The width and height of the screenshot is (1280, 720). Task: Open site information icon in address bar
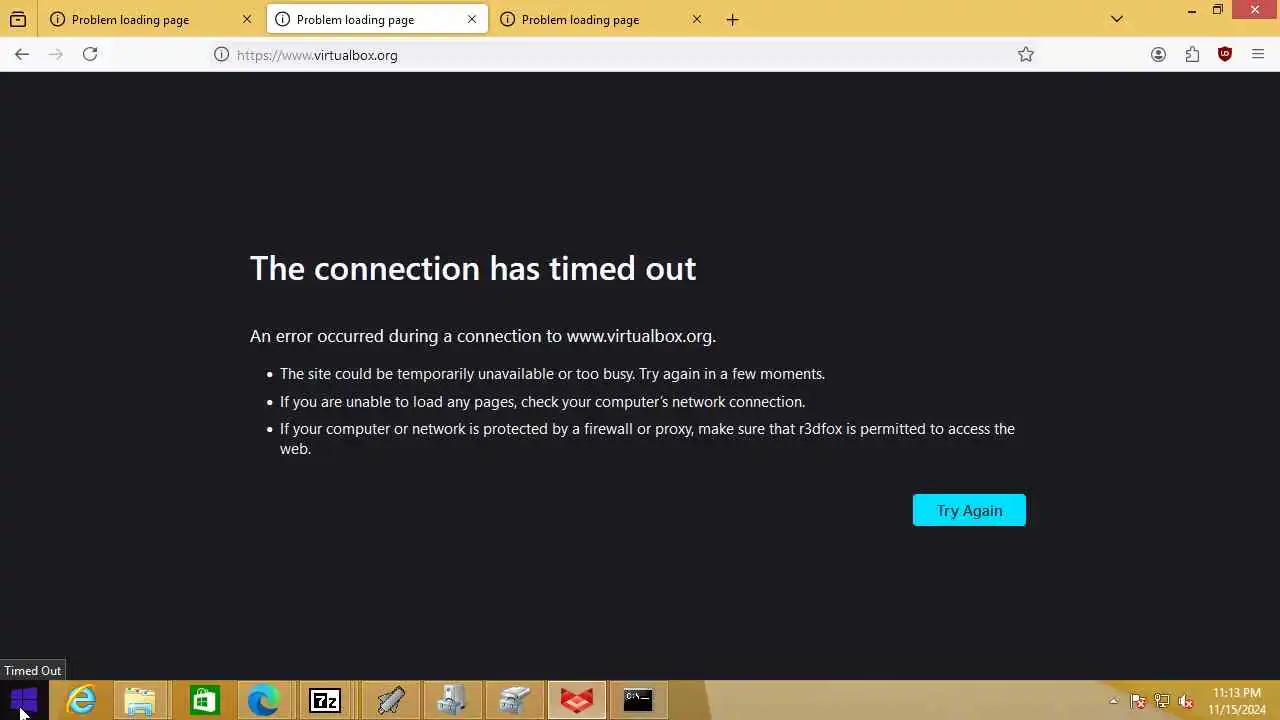[221, 55]
